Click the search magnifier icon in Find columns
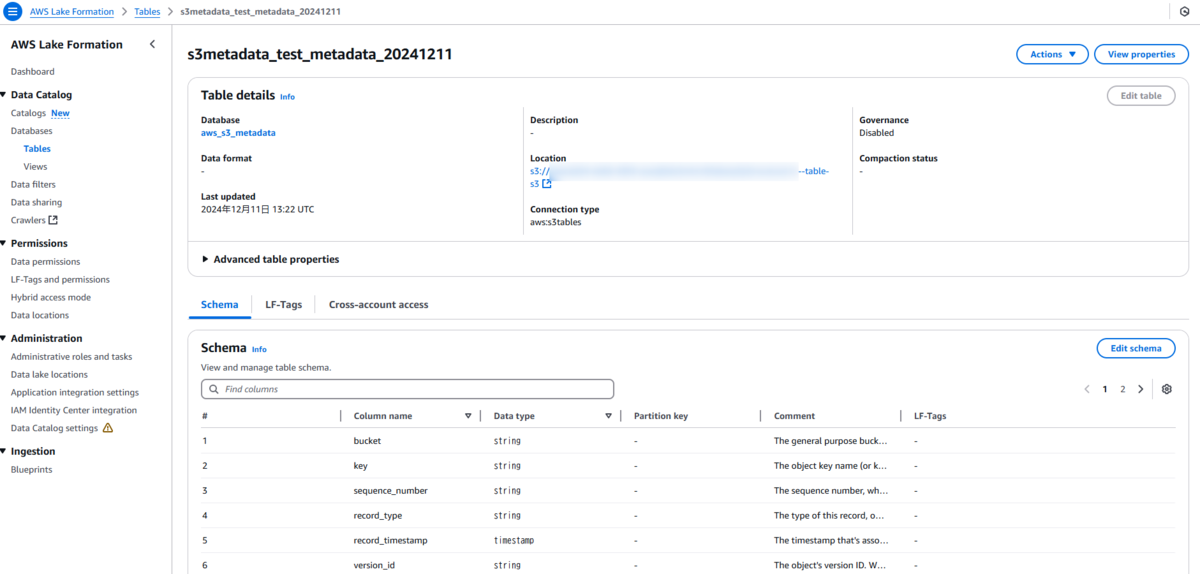This screenshot has width=1200, height=574. [x=213, y=389]
